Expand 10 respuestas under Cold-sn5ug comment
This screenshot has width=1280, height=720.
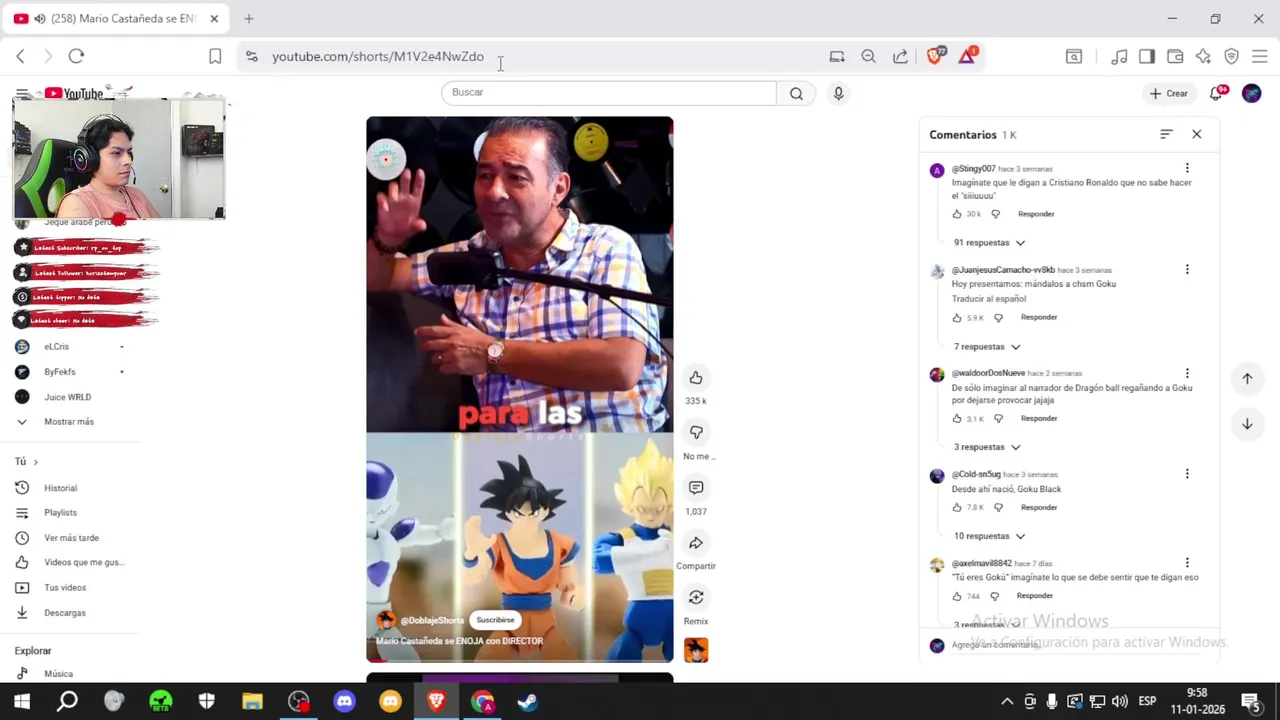tap(989, 536)
